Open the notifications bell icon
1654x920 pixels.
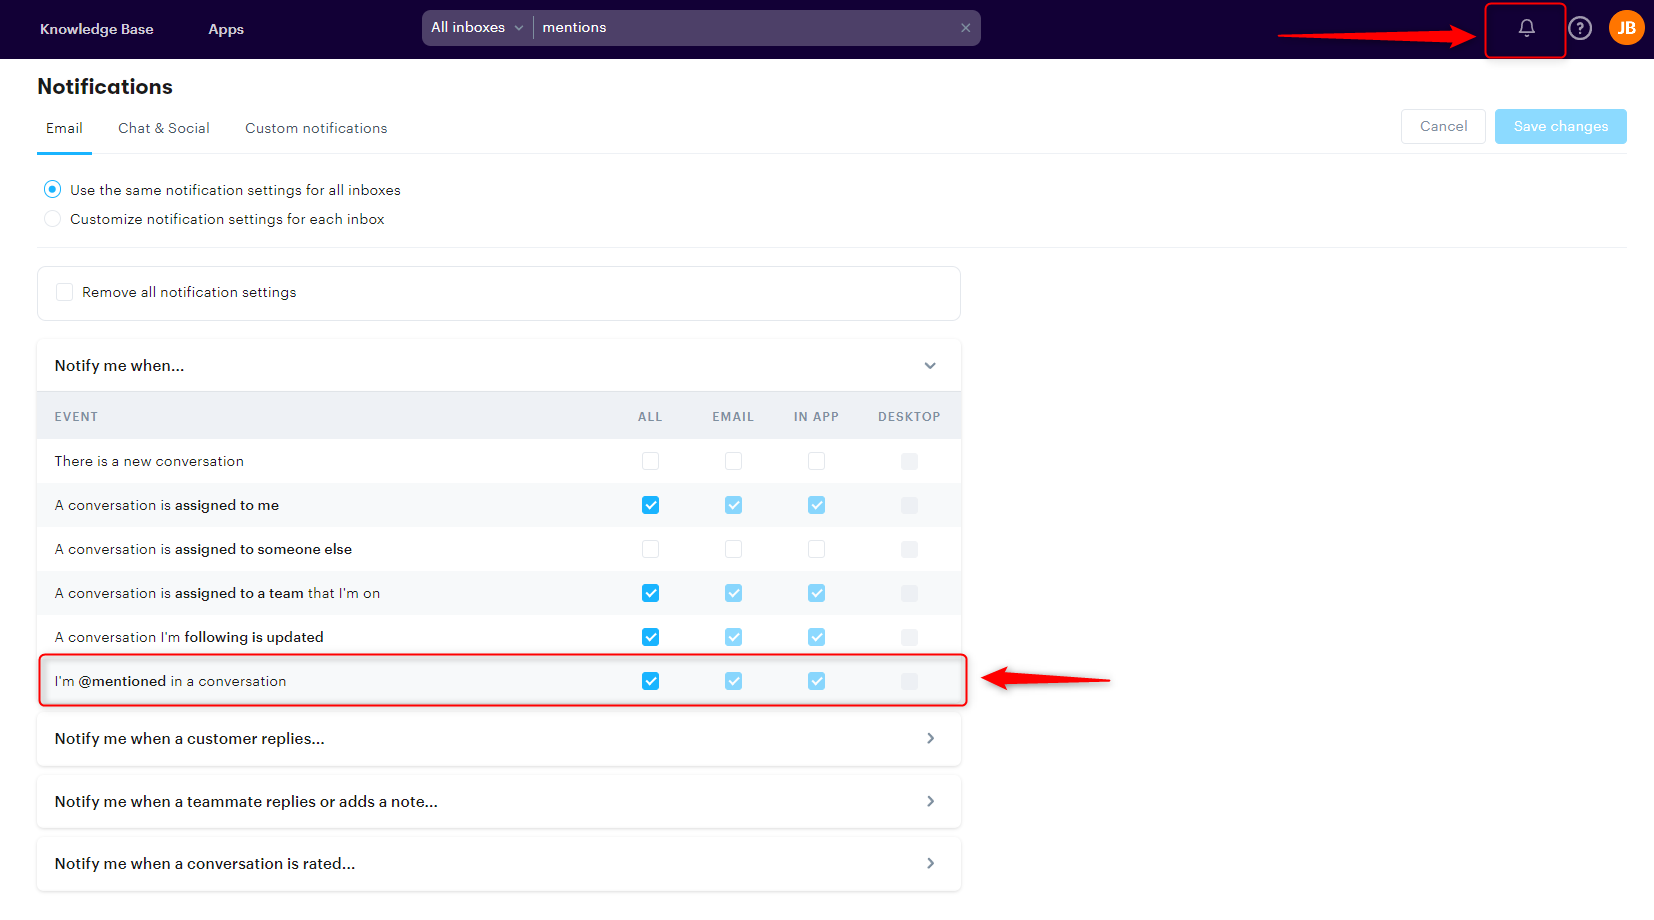(1526, 28)
